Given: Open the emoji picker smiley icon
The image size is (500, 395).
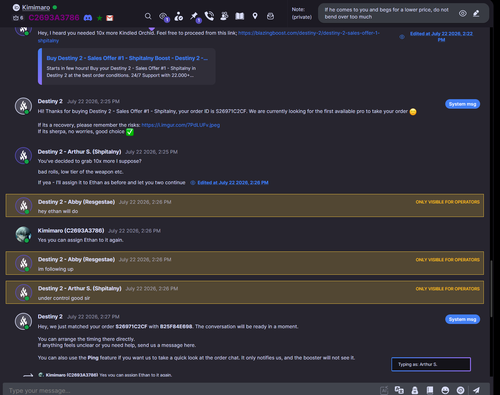Looking at the screenshot, I should (x=445, y=390).
